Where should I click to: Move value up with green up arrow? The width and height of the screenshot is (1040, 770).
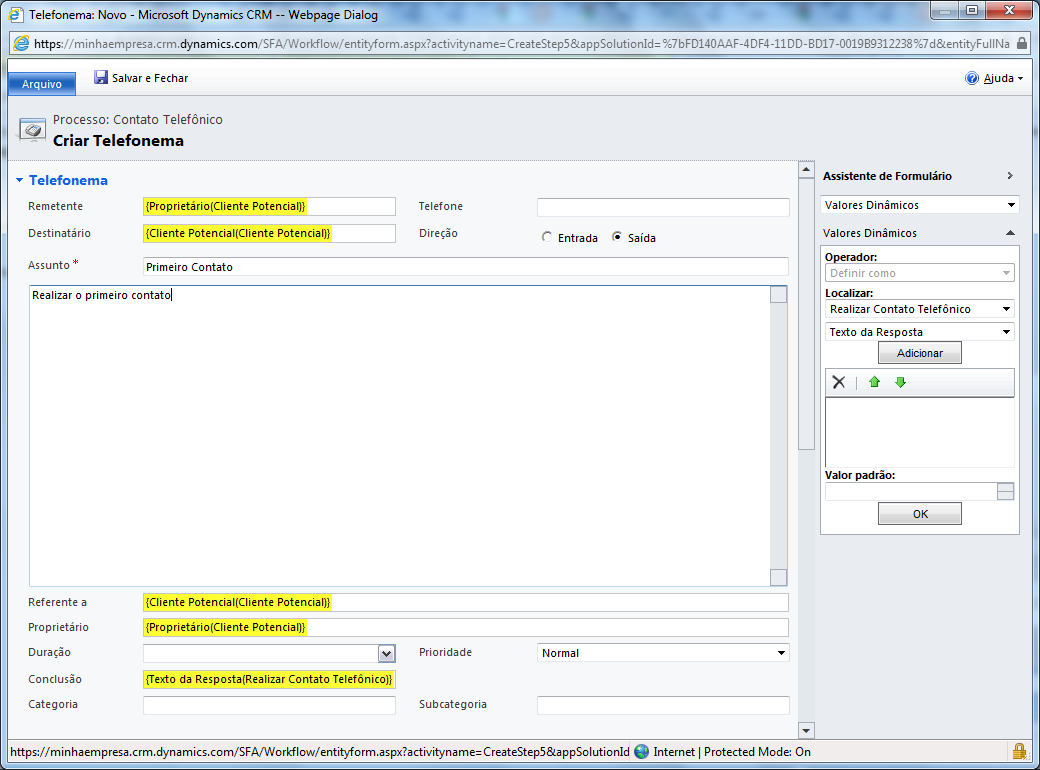(x=874, y=382)
